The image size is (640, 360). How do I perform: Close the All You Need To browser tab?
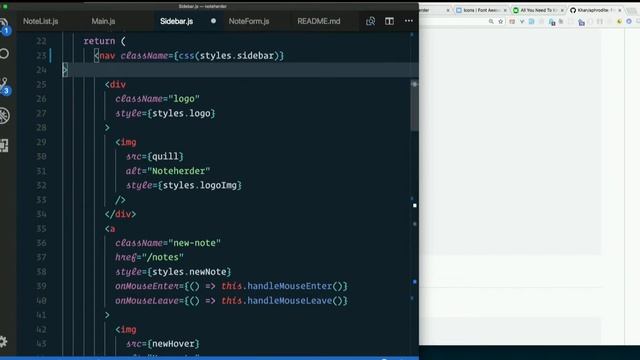tap(562, 10)
